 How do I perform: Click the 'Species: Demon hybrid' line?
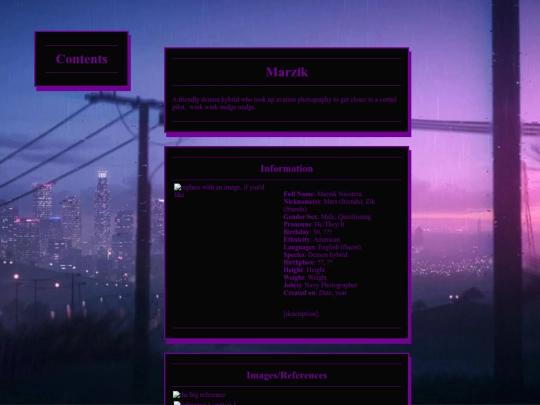click(x=315, y=255)
